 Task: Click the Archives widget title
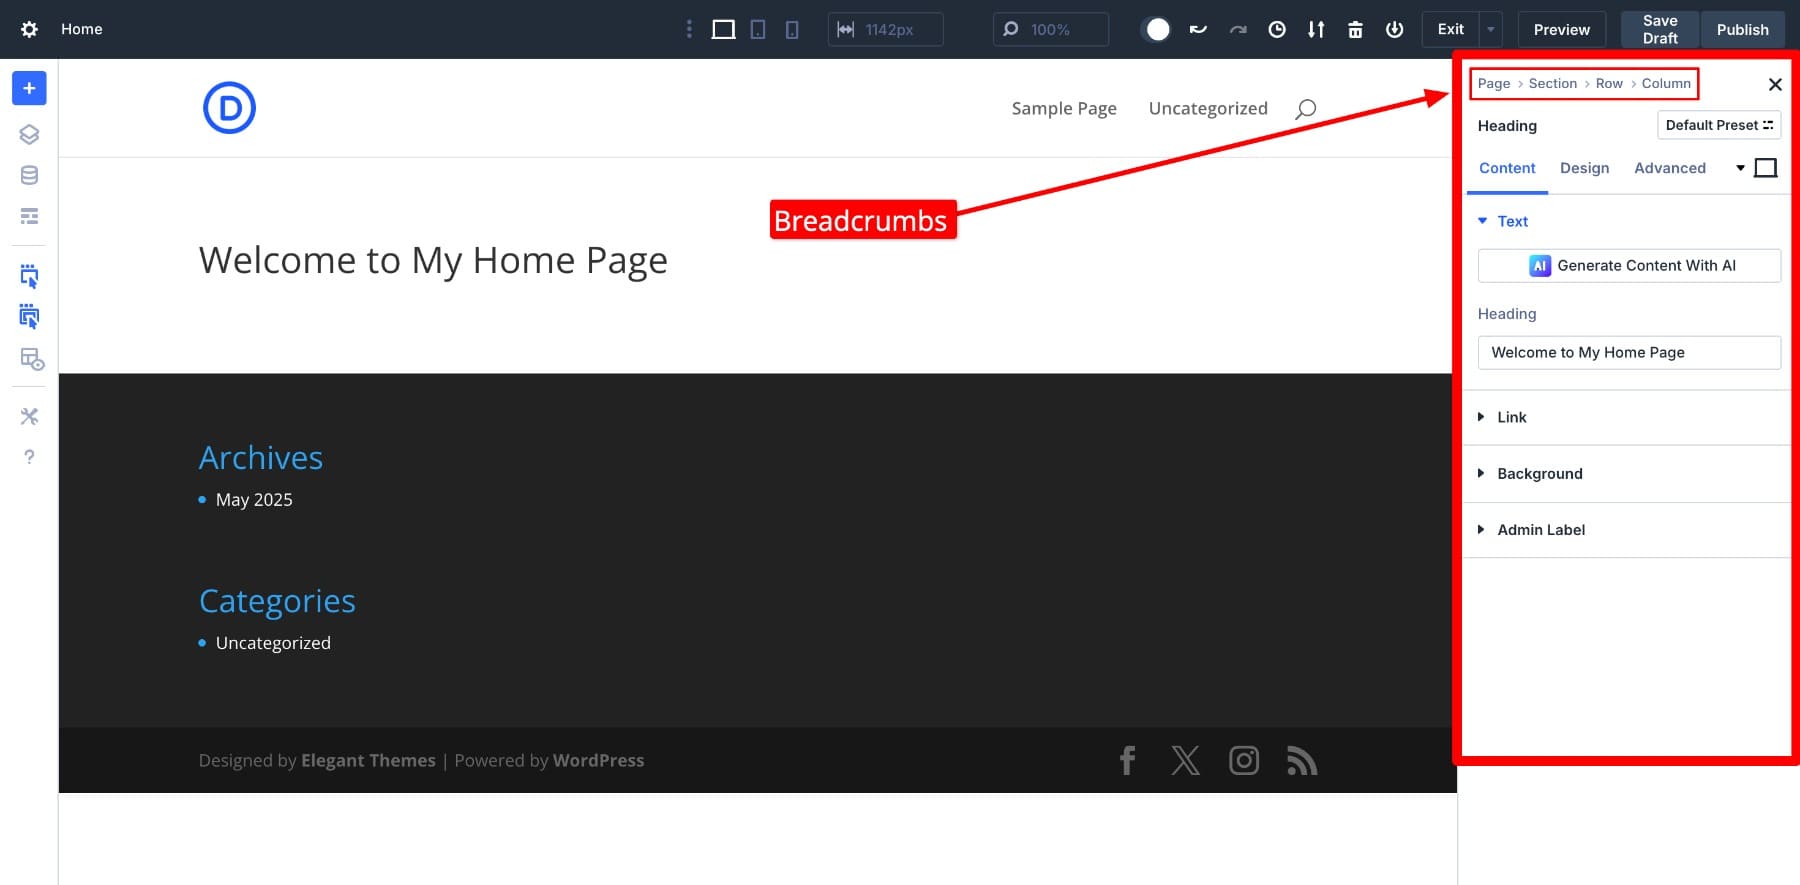[x=261, y=457]
